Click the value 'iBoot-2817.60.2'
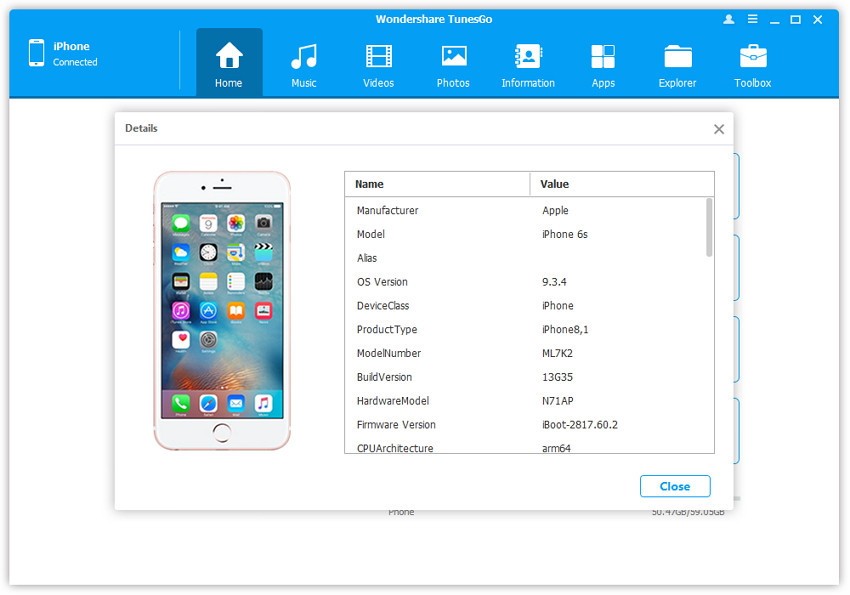This screenshot has width=850, height=595. (579, 425)
